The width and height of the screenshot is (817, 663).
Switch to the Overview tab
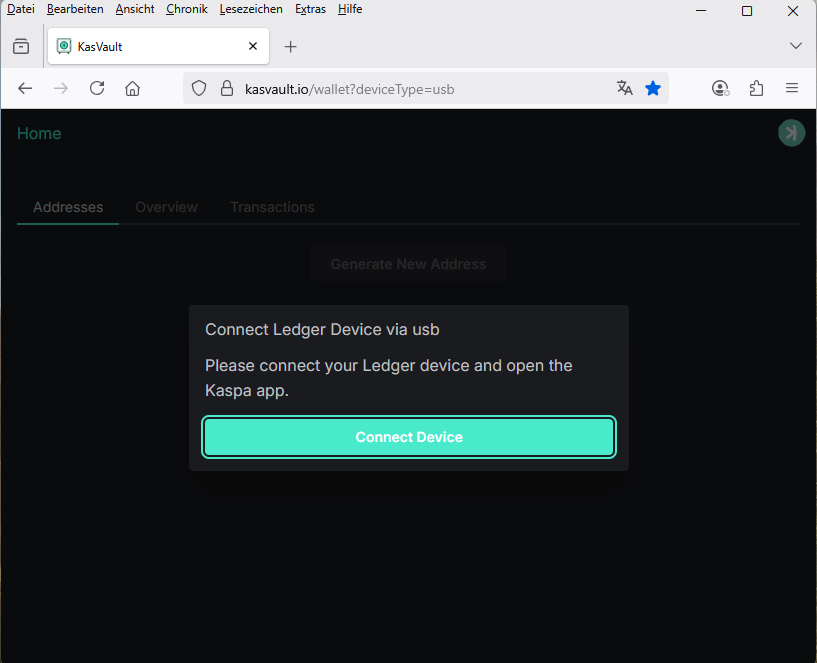coord(166,207)
